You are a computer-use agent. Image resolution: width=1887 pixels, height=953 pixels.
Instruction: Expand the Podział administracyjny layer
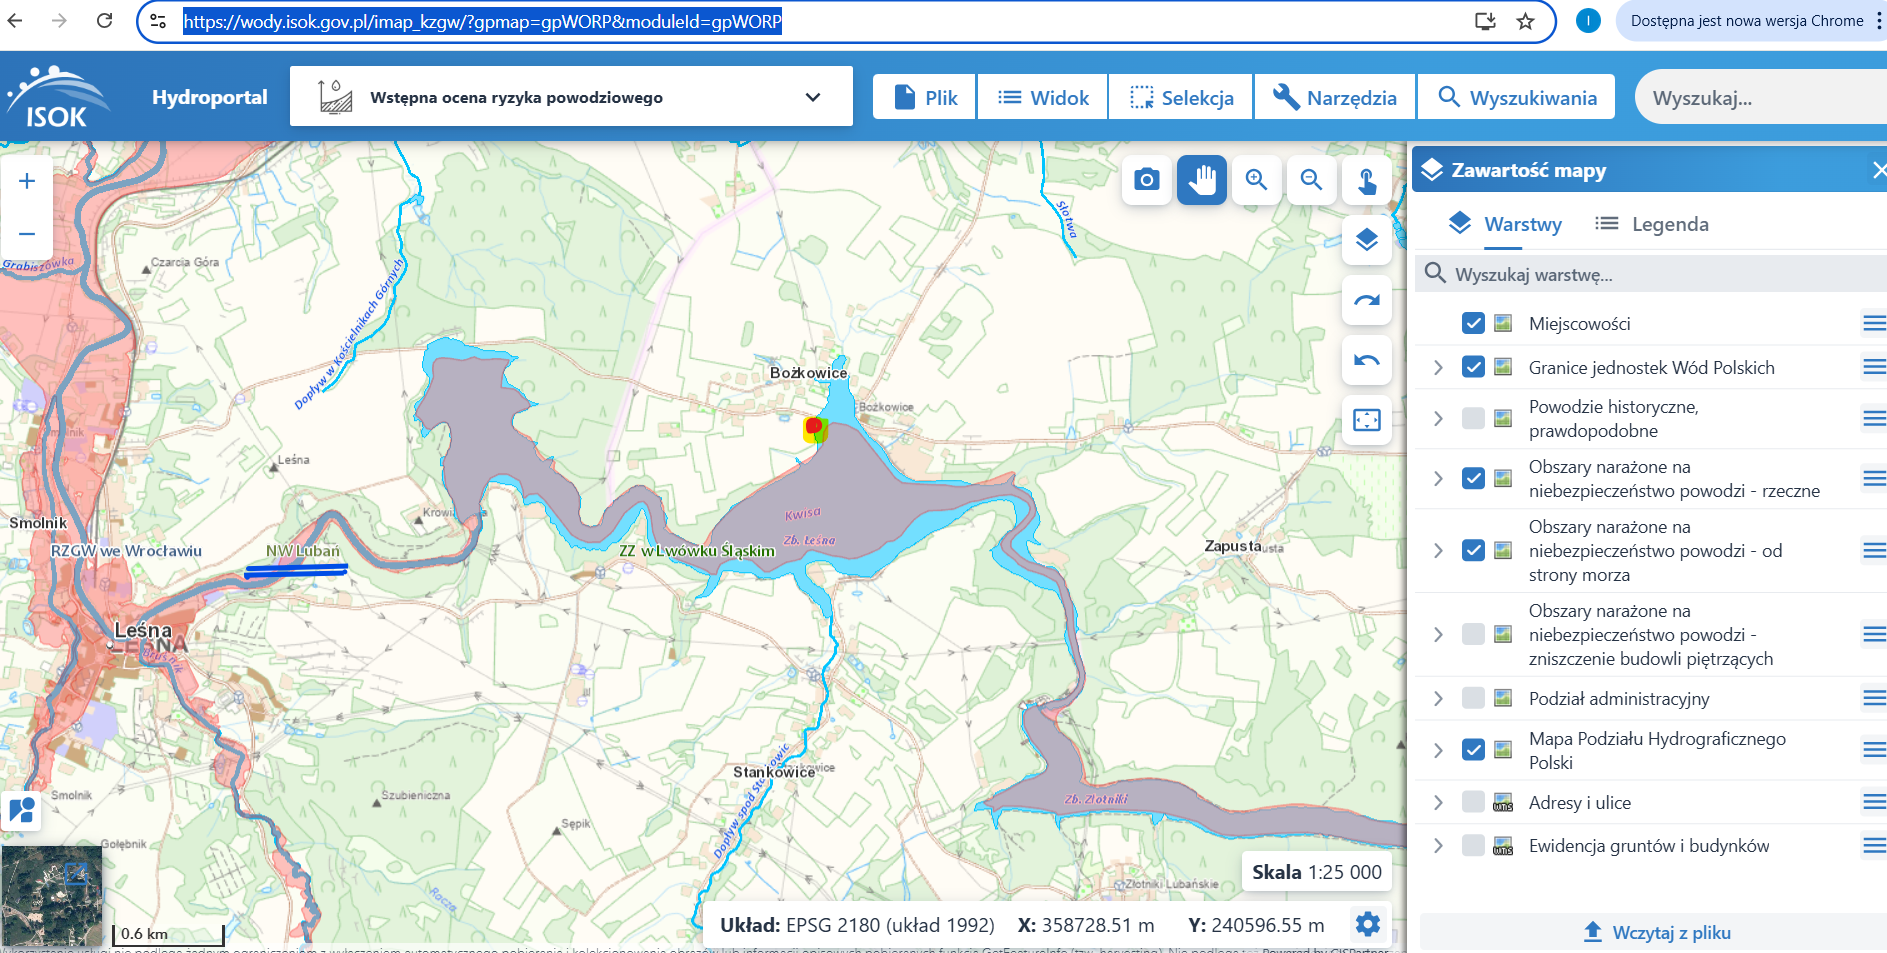click(x=1438, y=699)
